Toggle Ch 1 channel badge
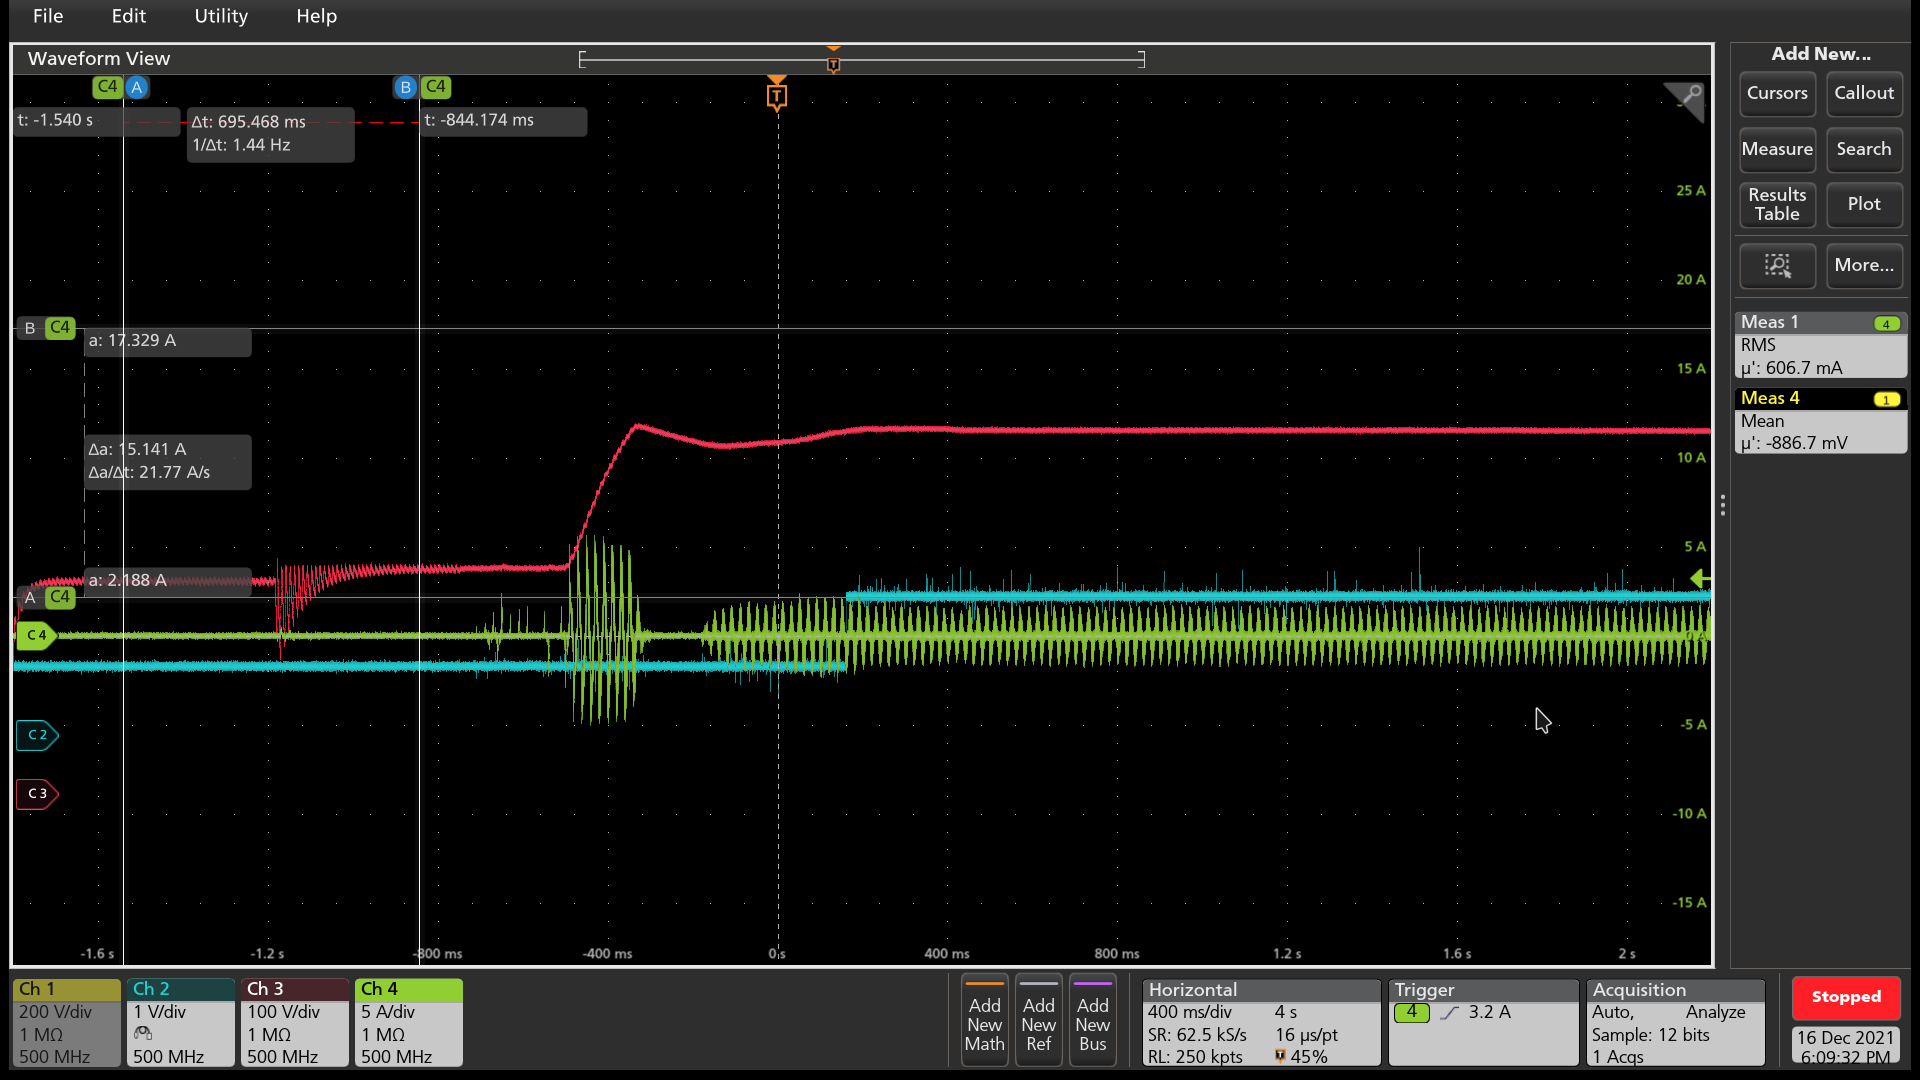 tap(66, 1022)
